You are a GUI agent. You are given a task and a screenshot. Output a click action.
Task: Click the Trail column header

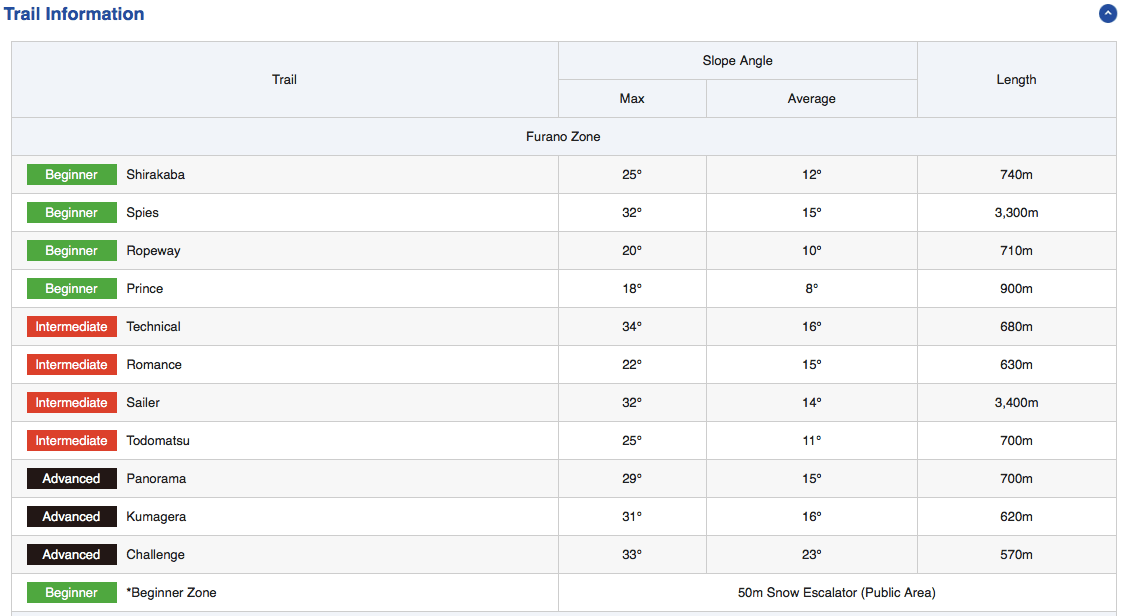(284, 80)
